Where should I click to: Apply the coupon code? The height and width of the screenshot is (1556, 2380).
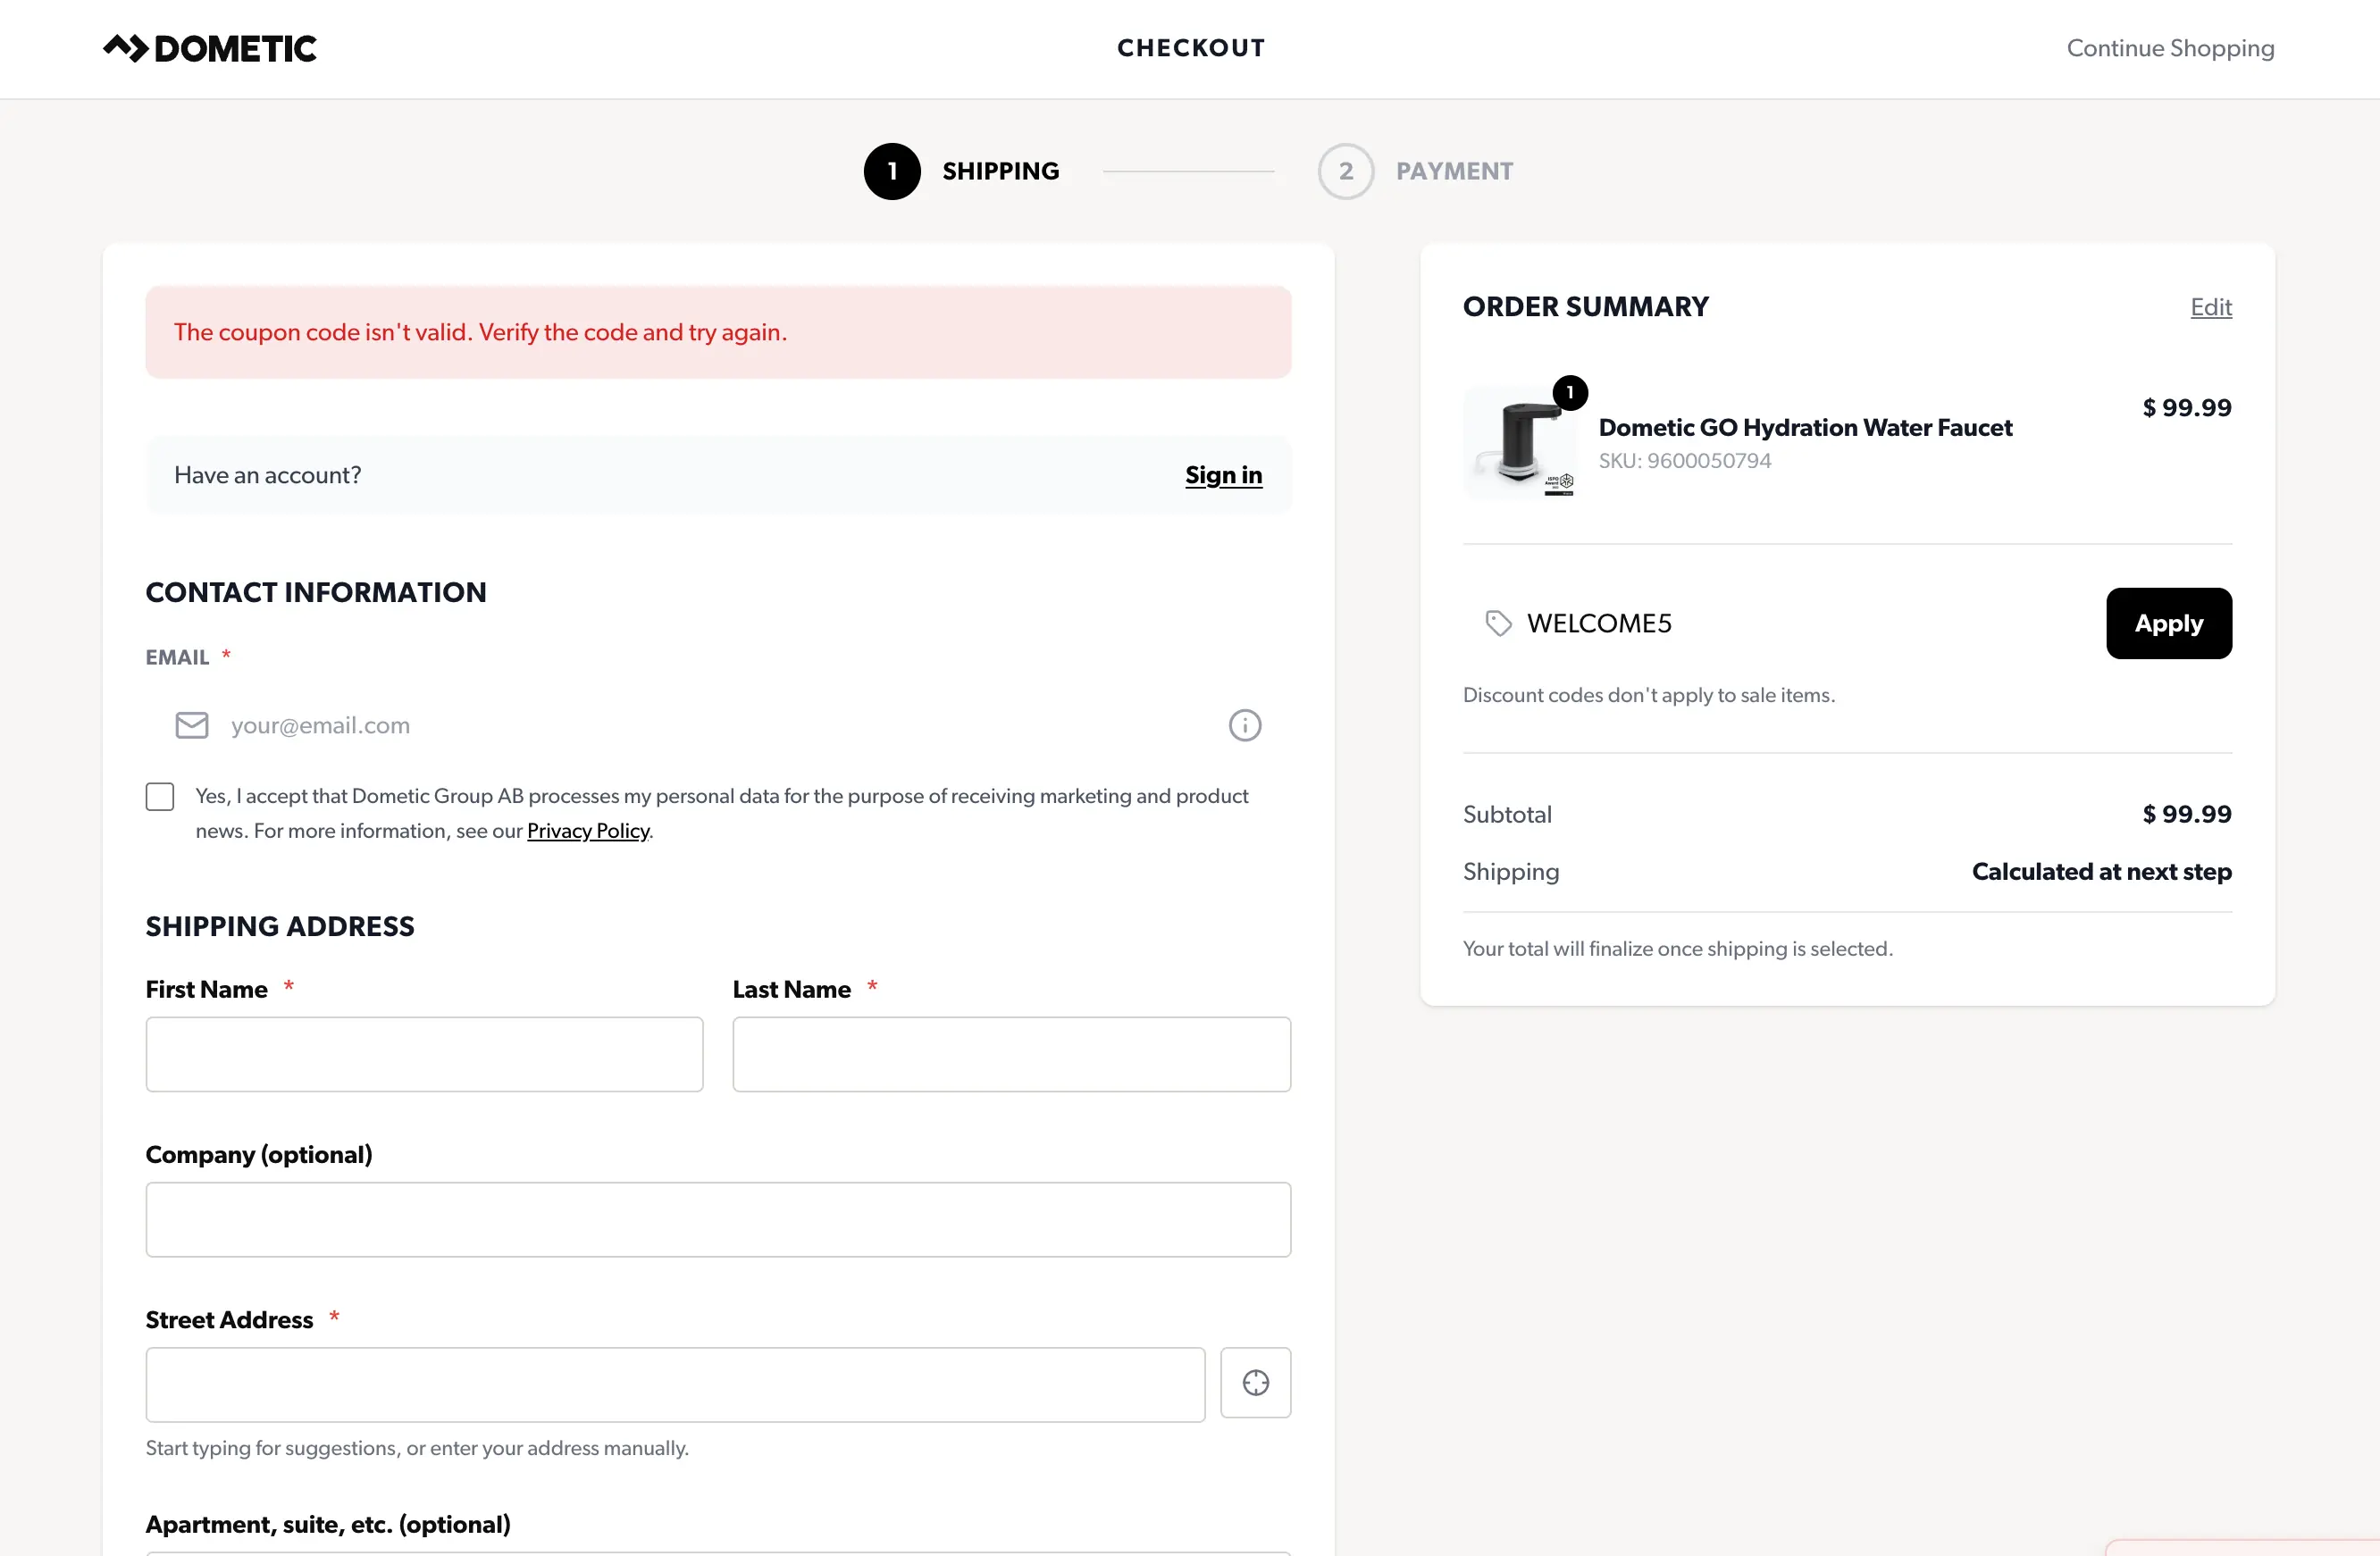tap(2169, 623)
